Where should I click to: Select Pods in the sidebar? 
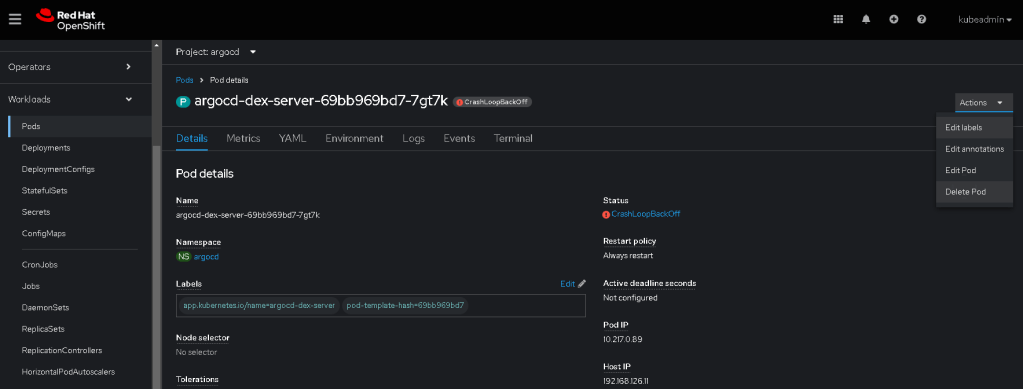[80, 126]
